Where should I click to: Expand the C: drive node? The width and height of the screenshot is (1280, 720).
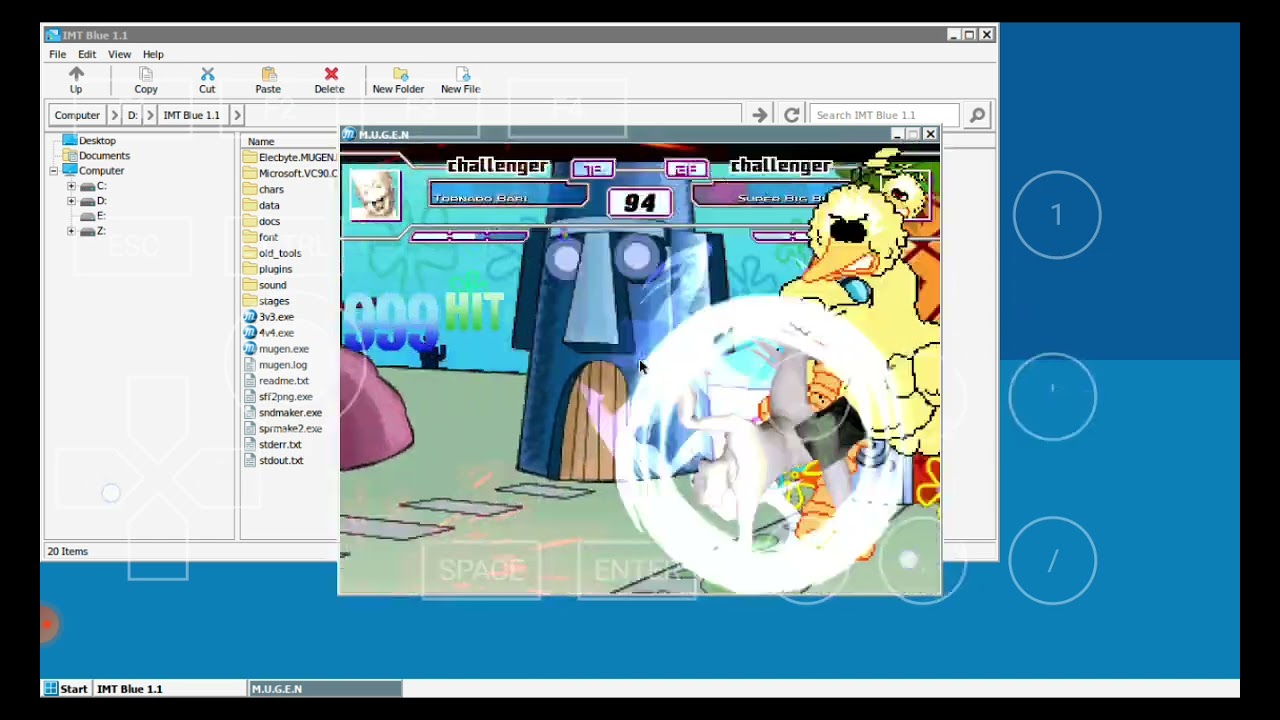click(x=71, y=186)
